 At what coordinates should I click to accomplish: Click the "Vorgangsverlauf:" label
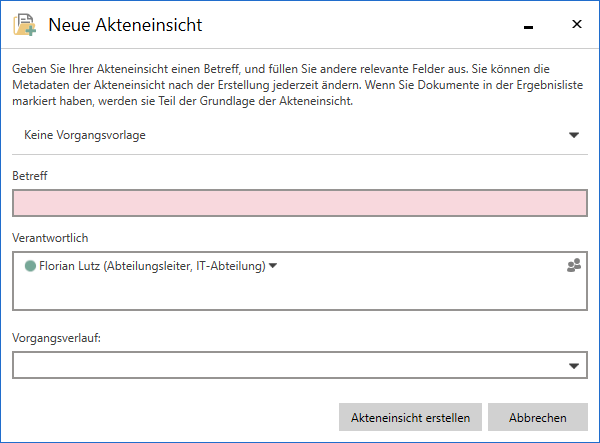point(55,338)
